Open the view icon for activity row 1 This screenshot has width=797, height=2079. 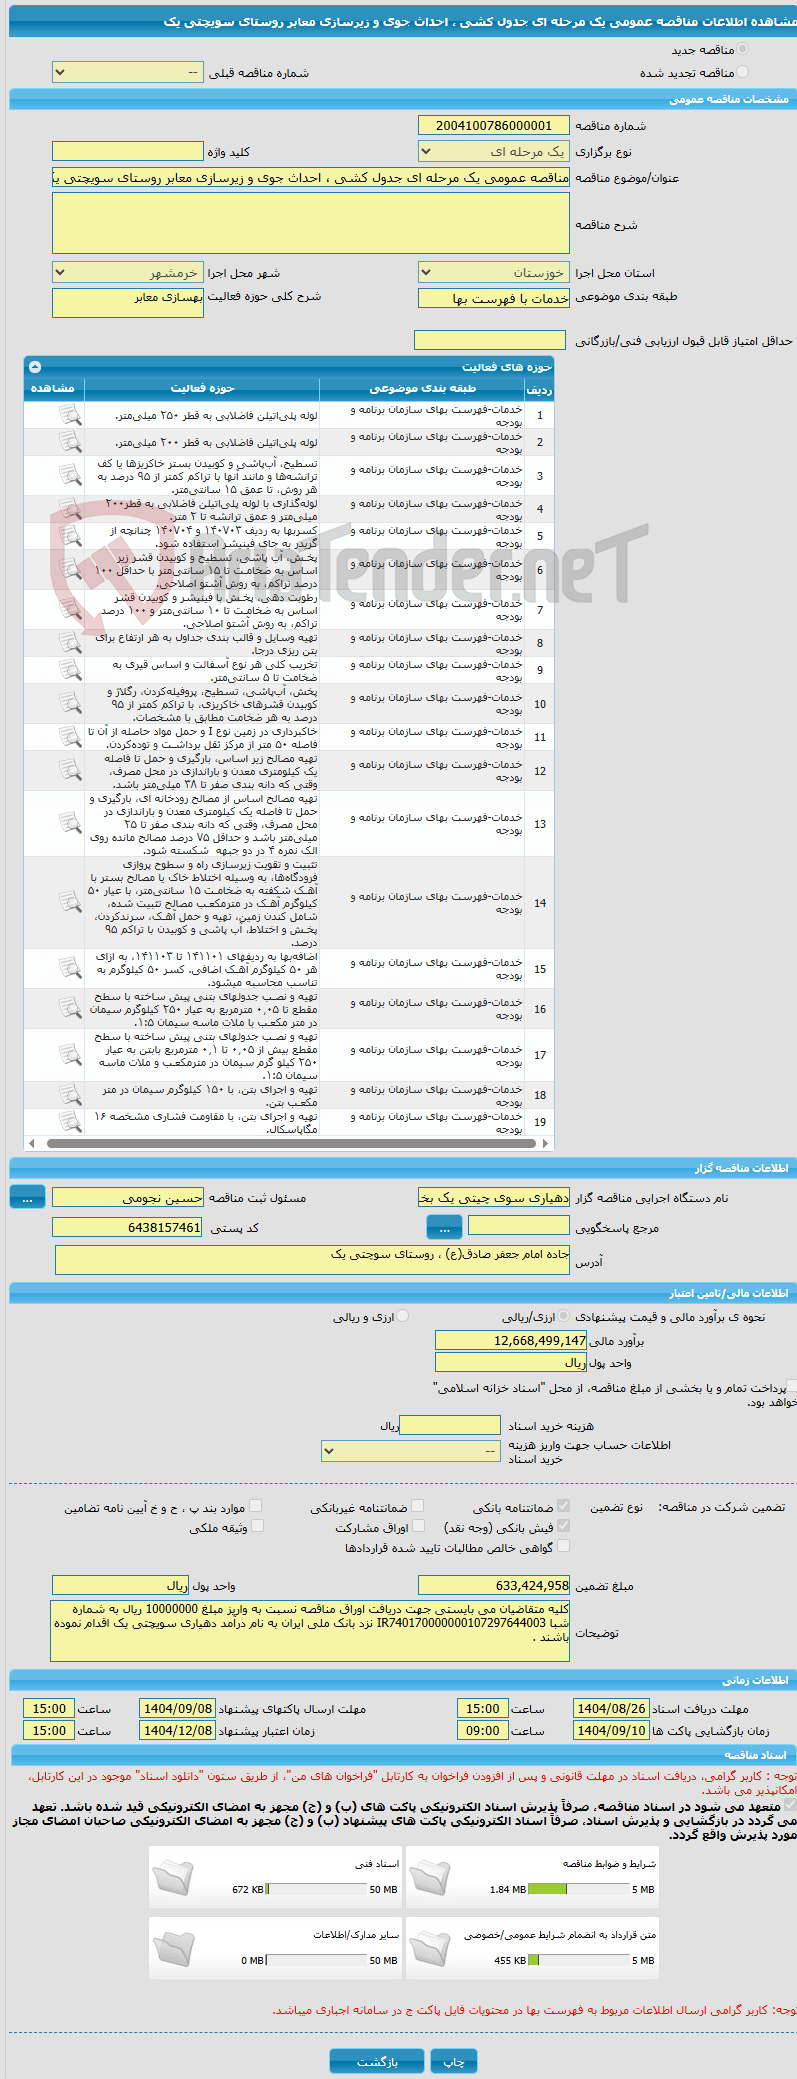[70, 415]
